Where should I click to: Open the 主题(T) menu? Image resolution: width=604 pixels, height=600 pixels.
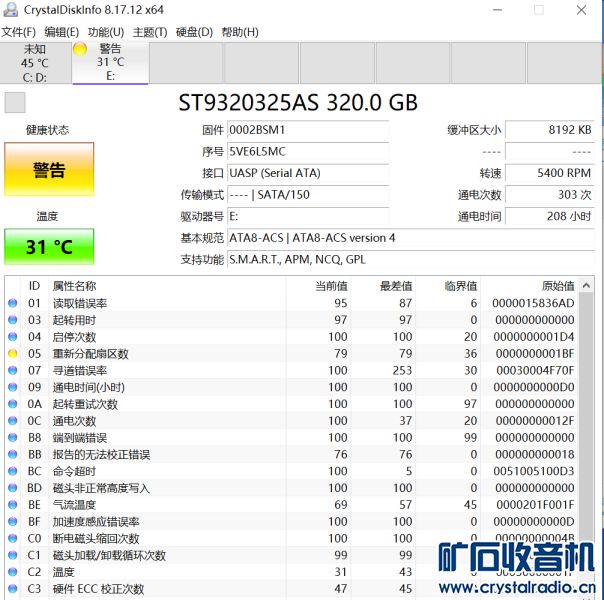(x=150, y=32)
